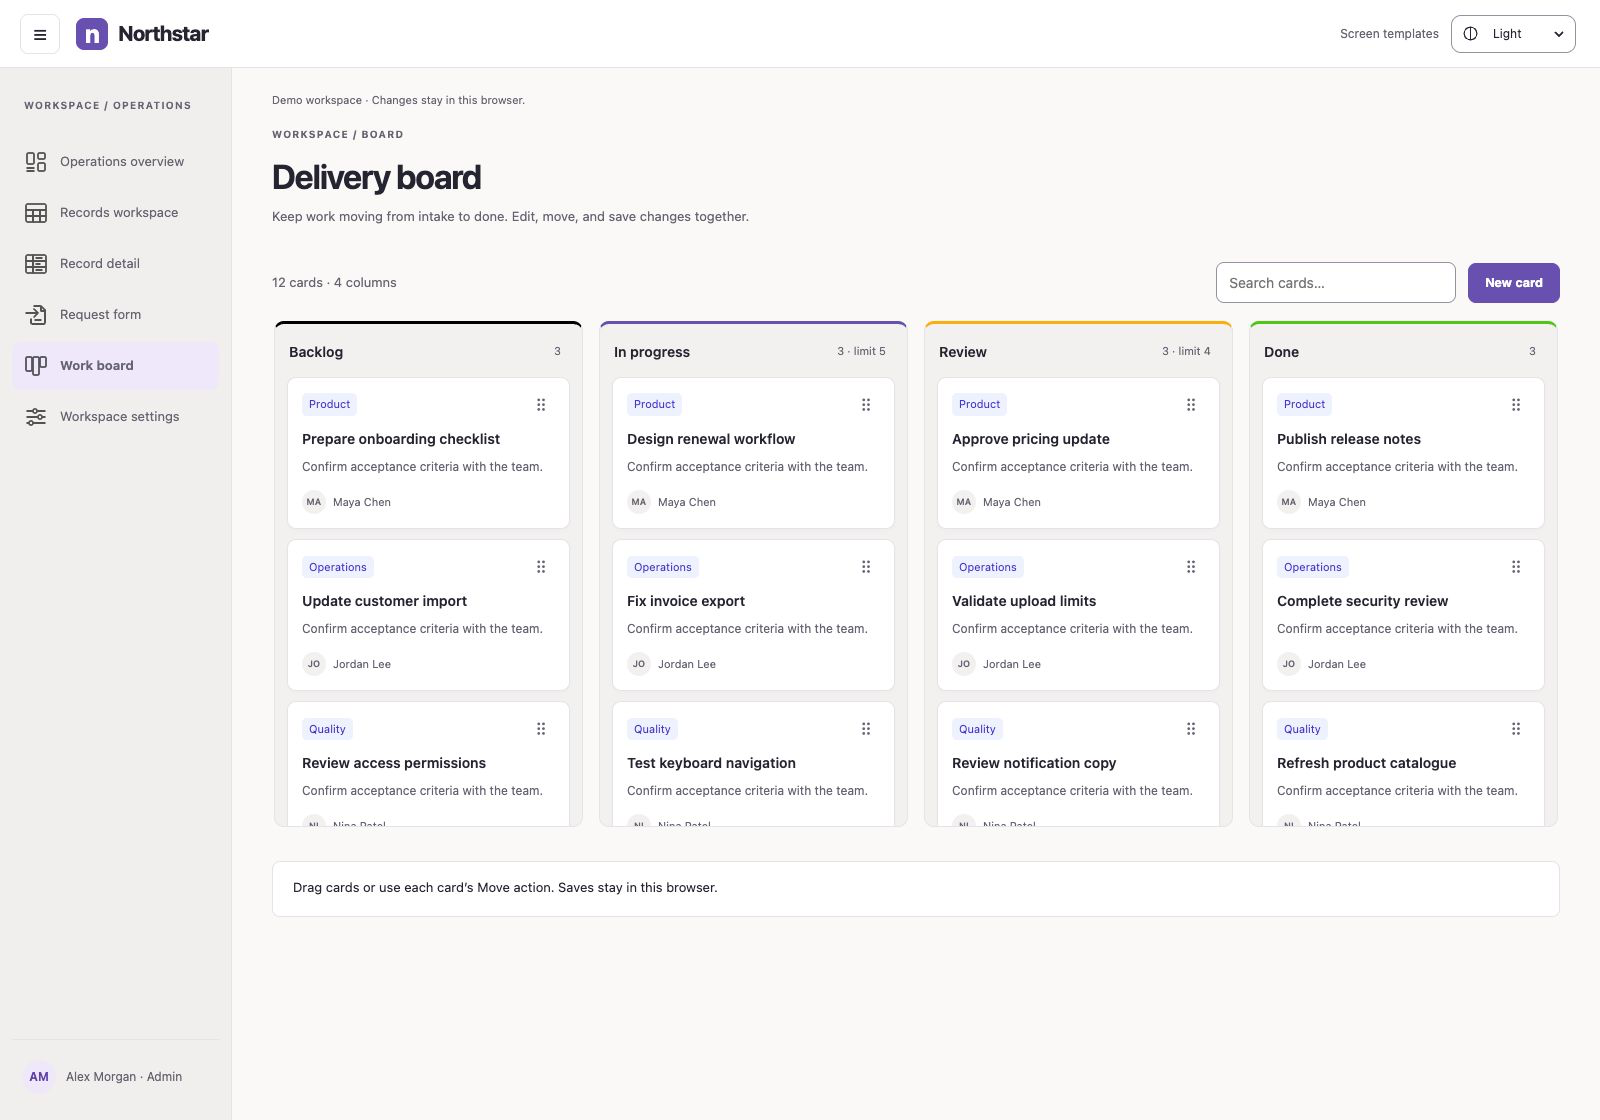1600x1120 pixels.
Task: Open the Light theme dropdown
Action: (x=1513, y=34)
